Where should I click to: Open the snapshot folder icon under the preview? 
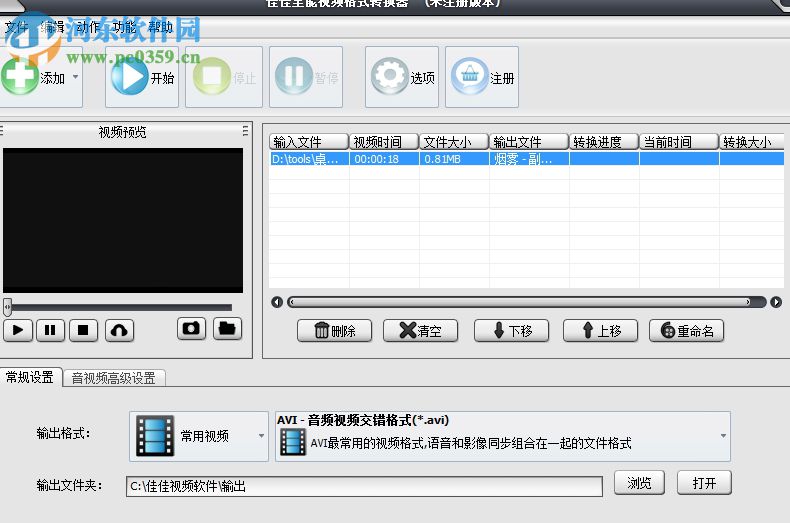point(227,329)
